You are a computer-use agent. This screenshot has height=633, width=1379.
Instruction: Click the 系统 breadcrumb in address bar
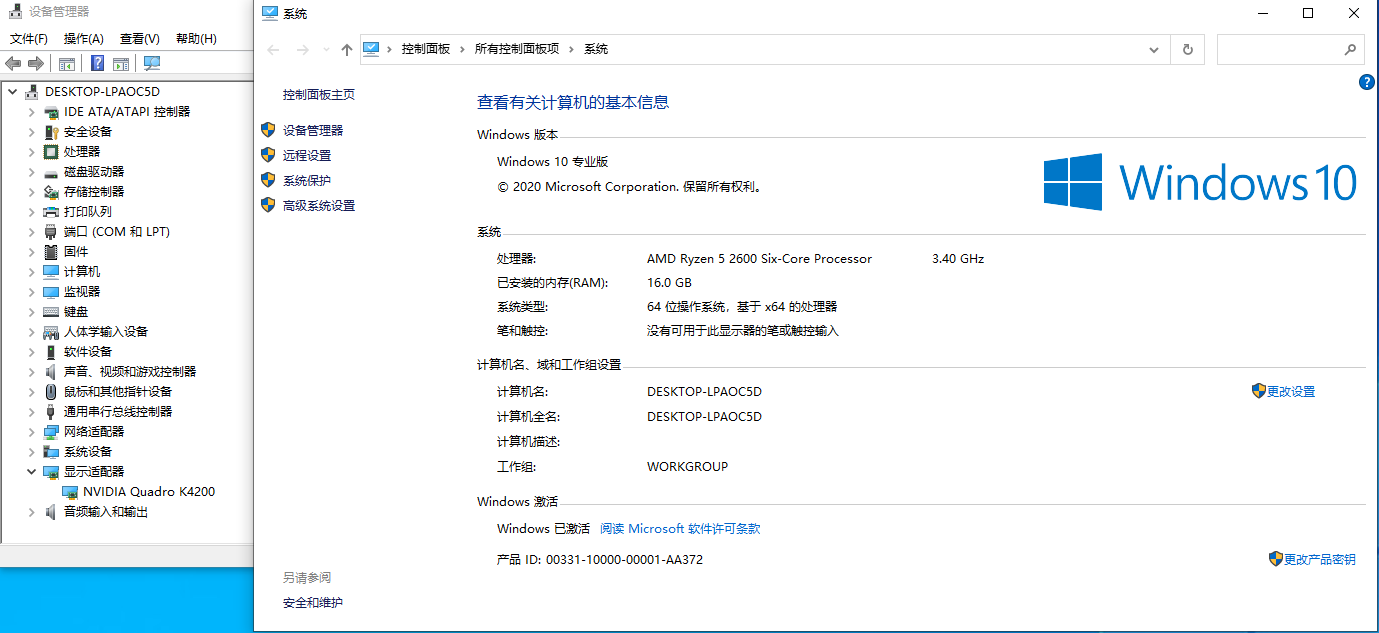[x=596, y=49]
